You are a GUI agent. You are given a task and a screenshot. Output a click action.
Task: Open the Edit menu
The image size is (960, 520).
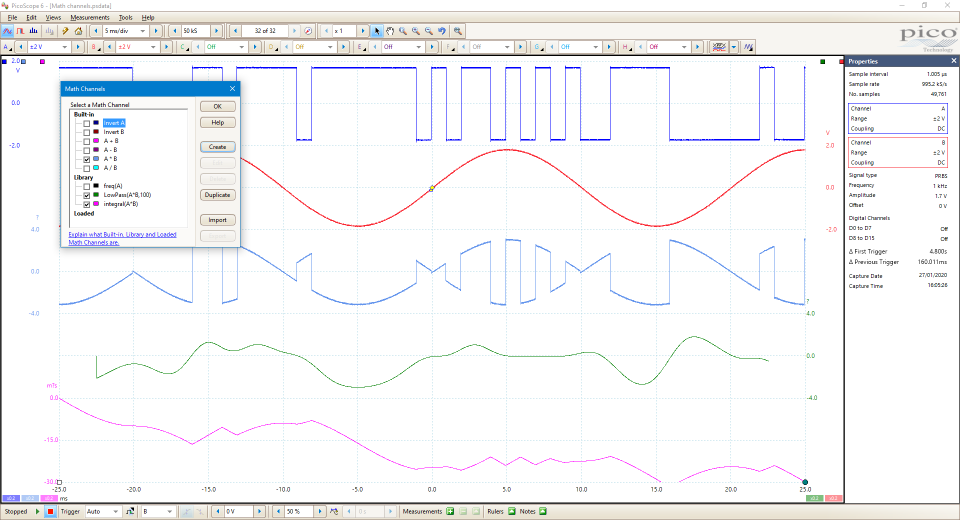coord(31,18)
